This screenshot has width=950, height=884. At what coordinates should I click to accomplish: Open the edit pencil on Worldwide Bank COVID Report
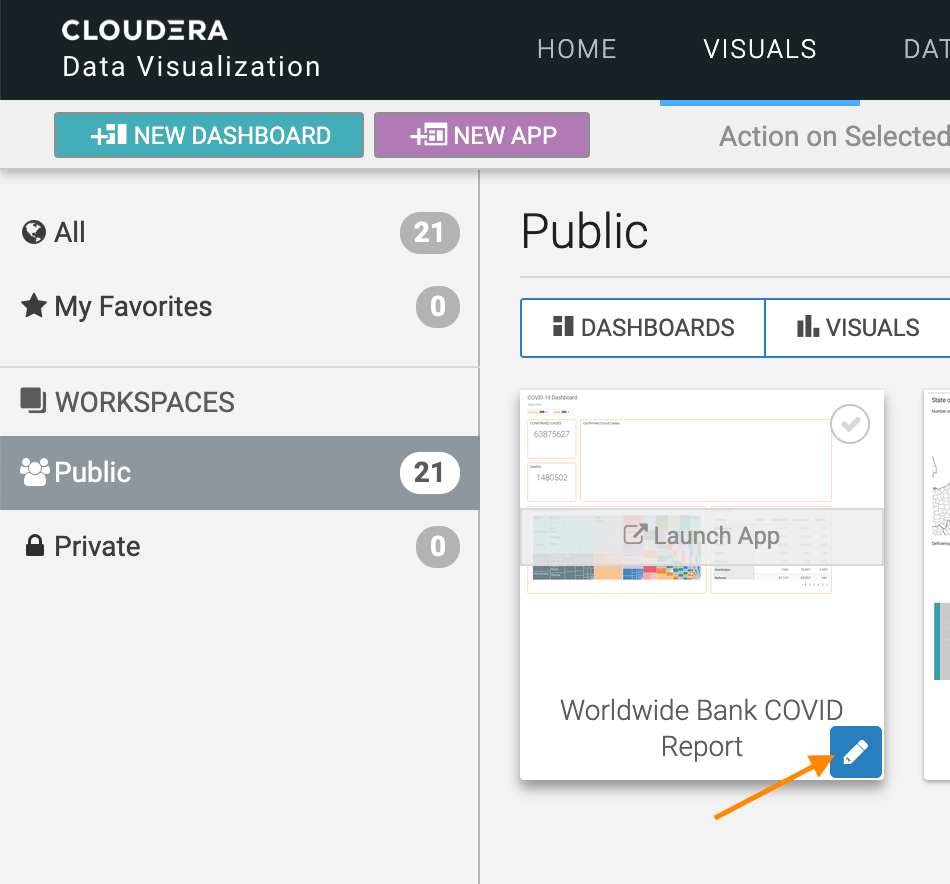tap(855, 751)
